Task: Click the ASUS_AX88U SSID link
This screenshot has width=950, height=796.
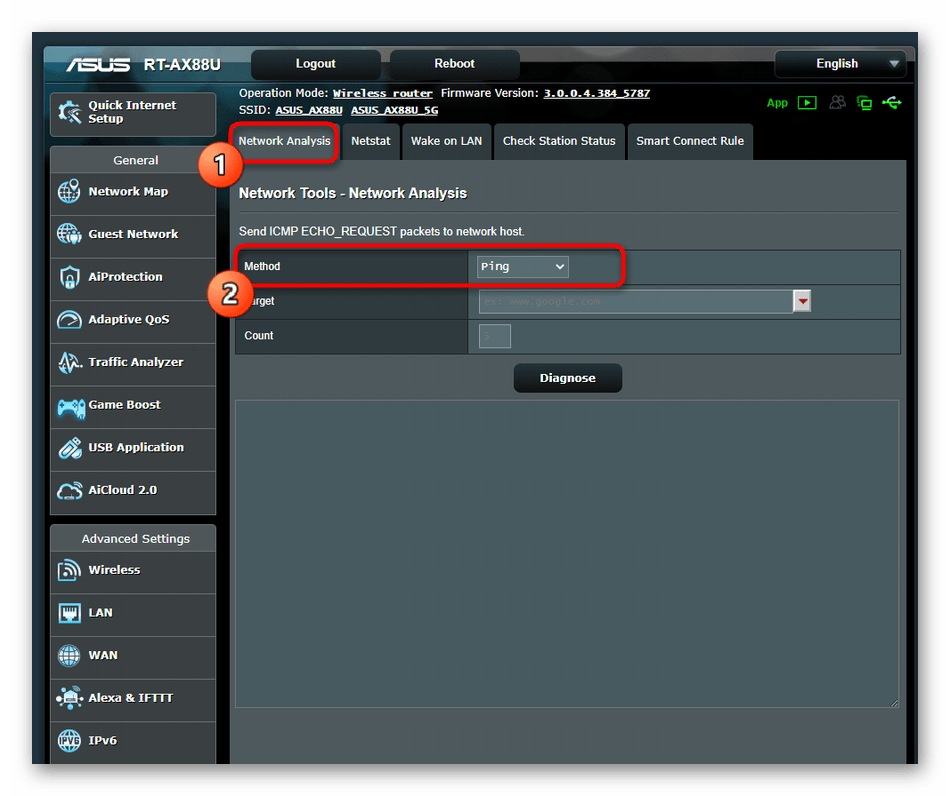Action: 309,110
